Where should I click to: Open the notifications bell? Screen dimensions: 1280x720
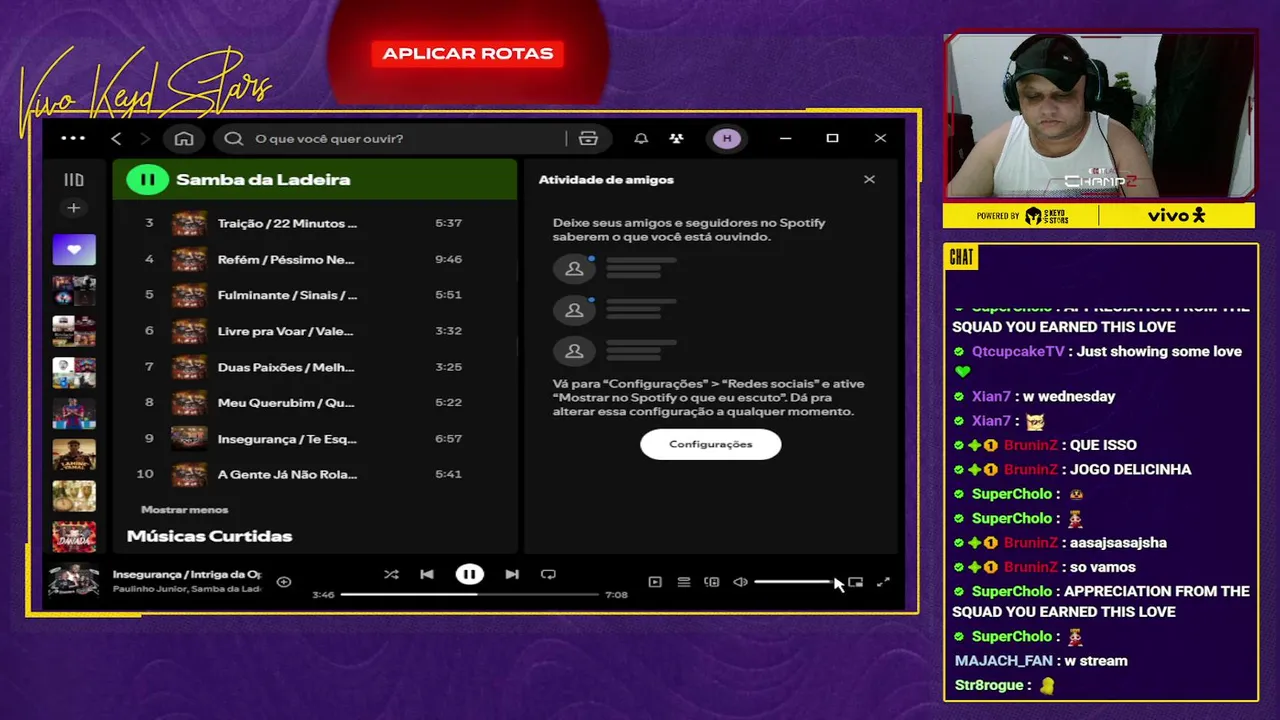[641, 138]
